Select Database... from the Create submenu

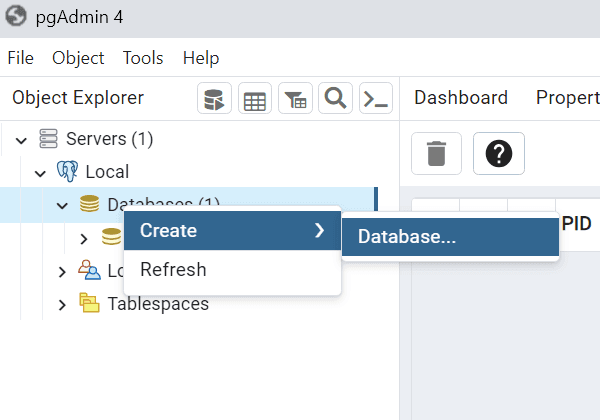point(407,237)
